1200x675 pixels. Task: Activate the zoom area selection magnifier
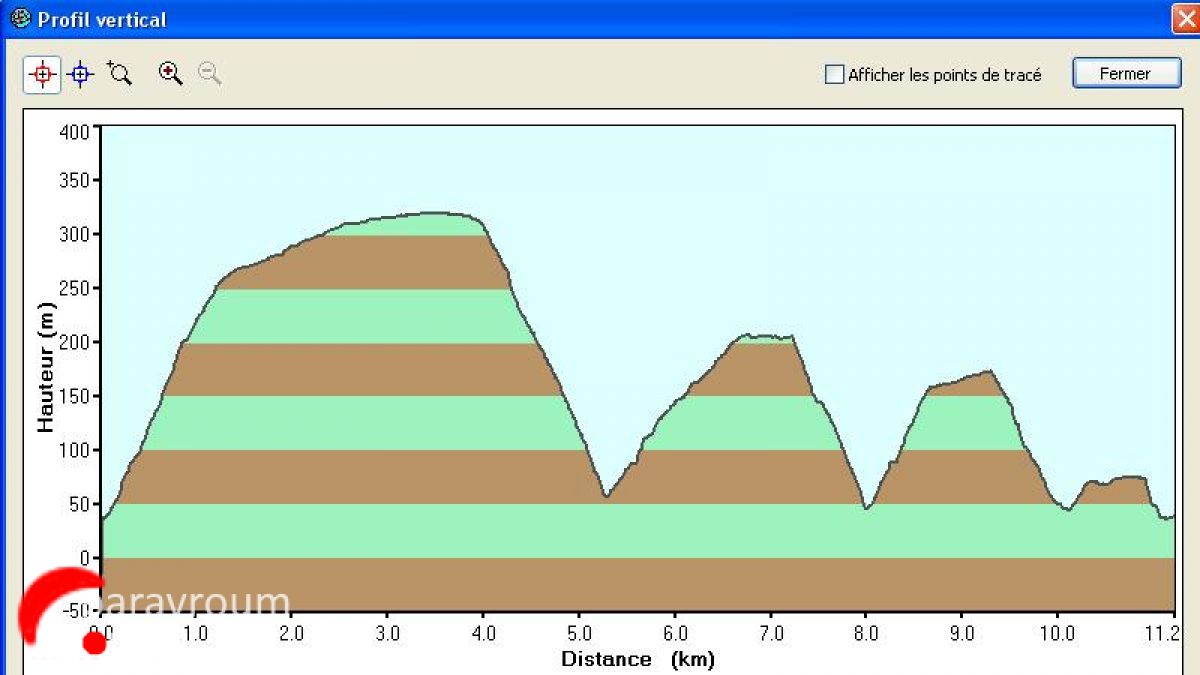click(x=120, y=73)
